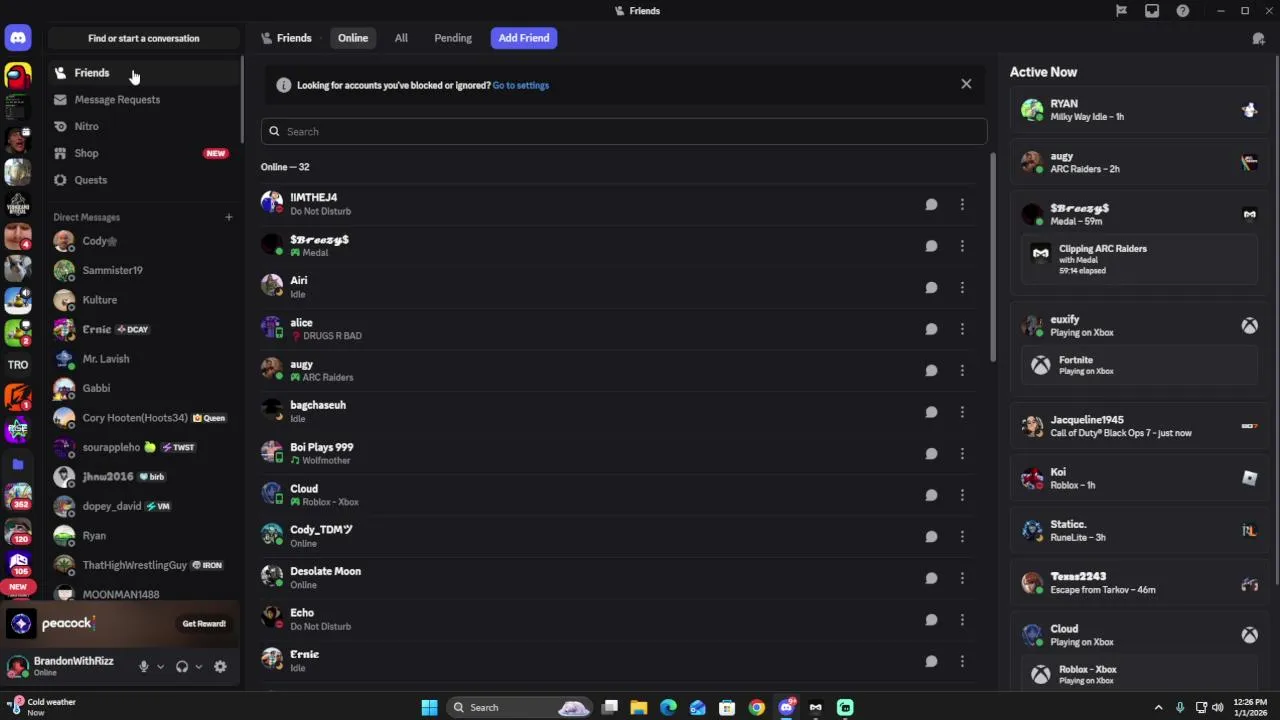The width and height of the screenshot is (1280, 720).
Task: Open File Explorer from taskbar
Action: (x=638, y=707)
